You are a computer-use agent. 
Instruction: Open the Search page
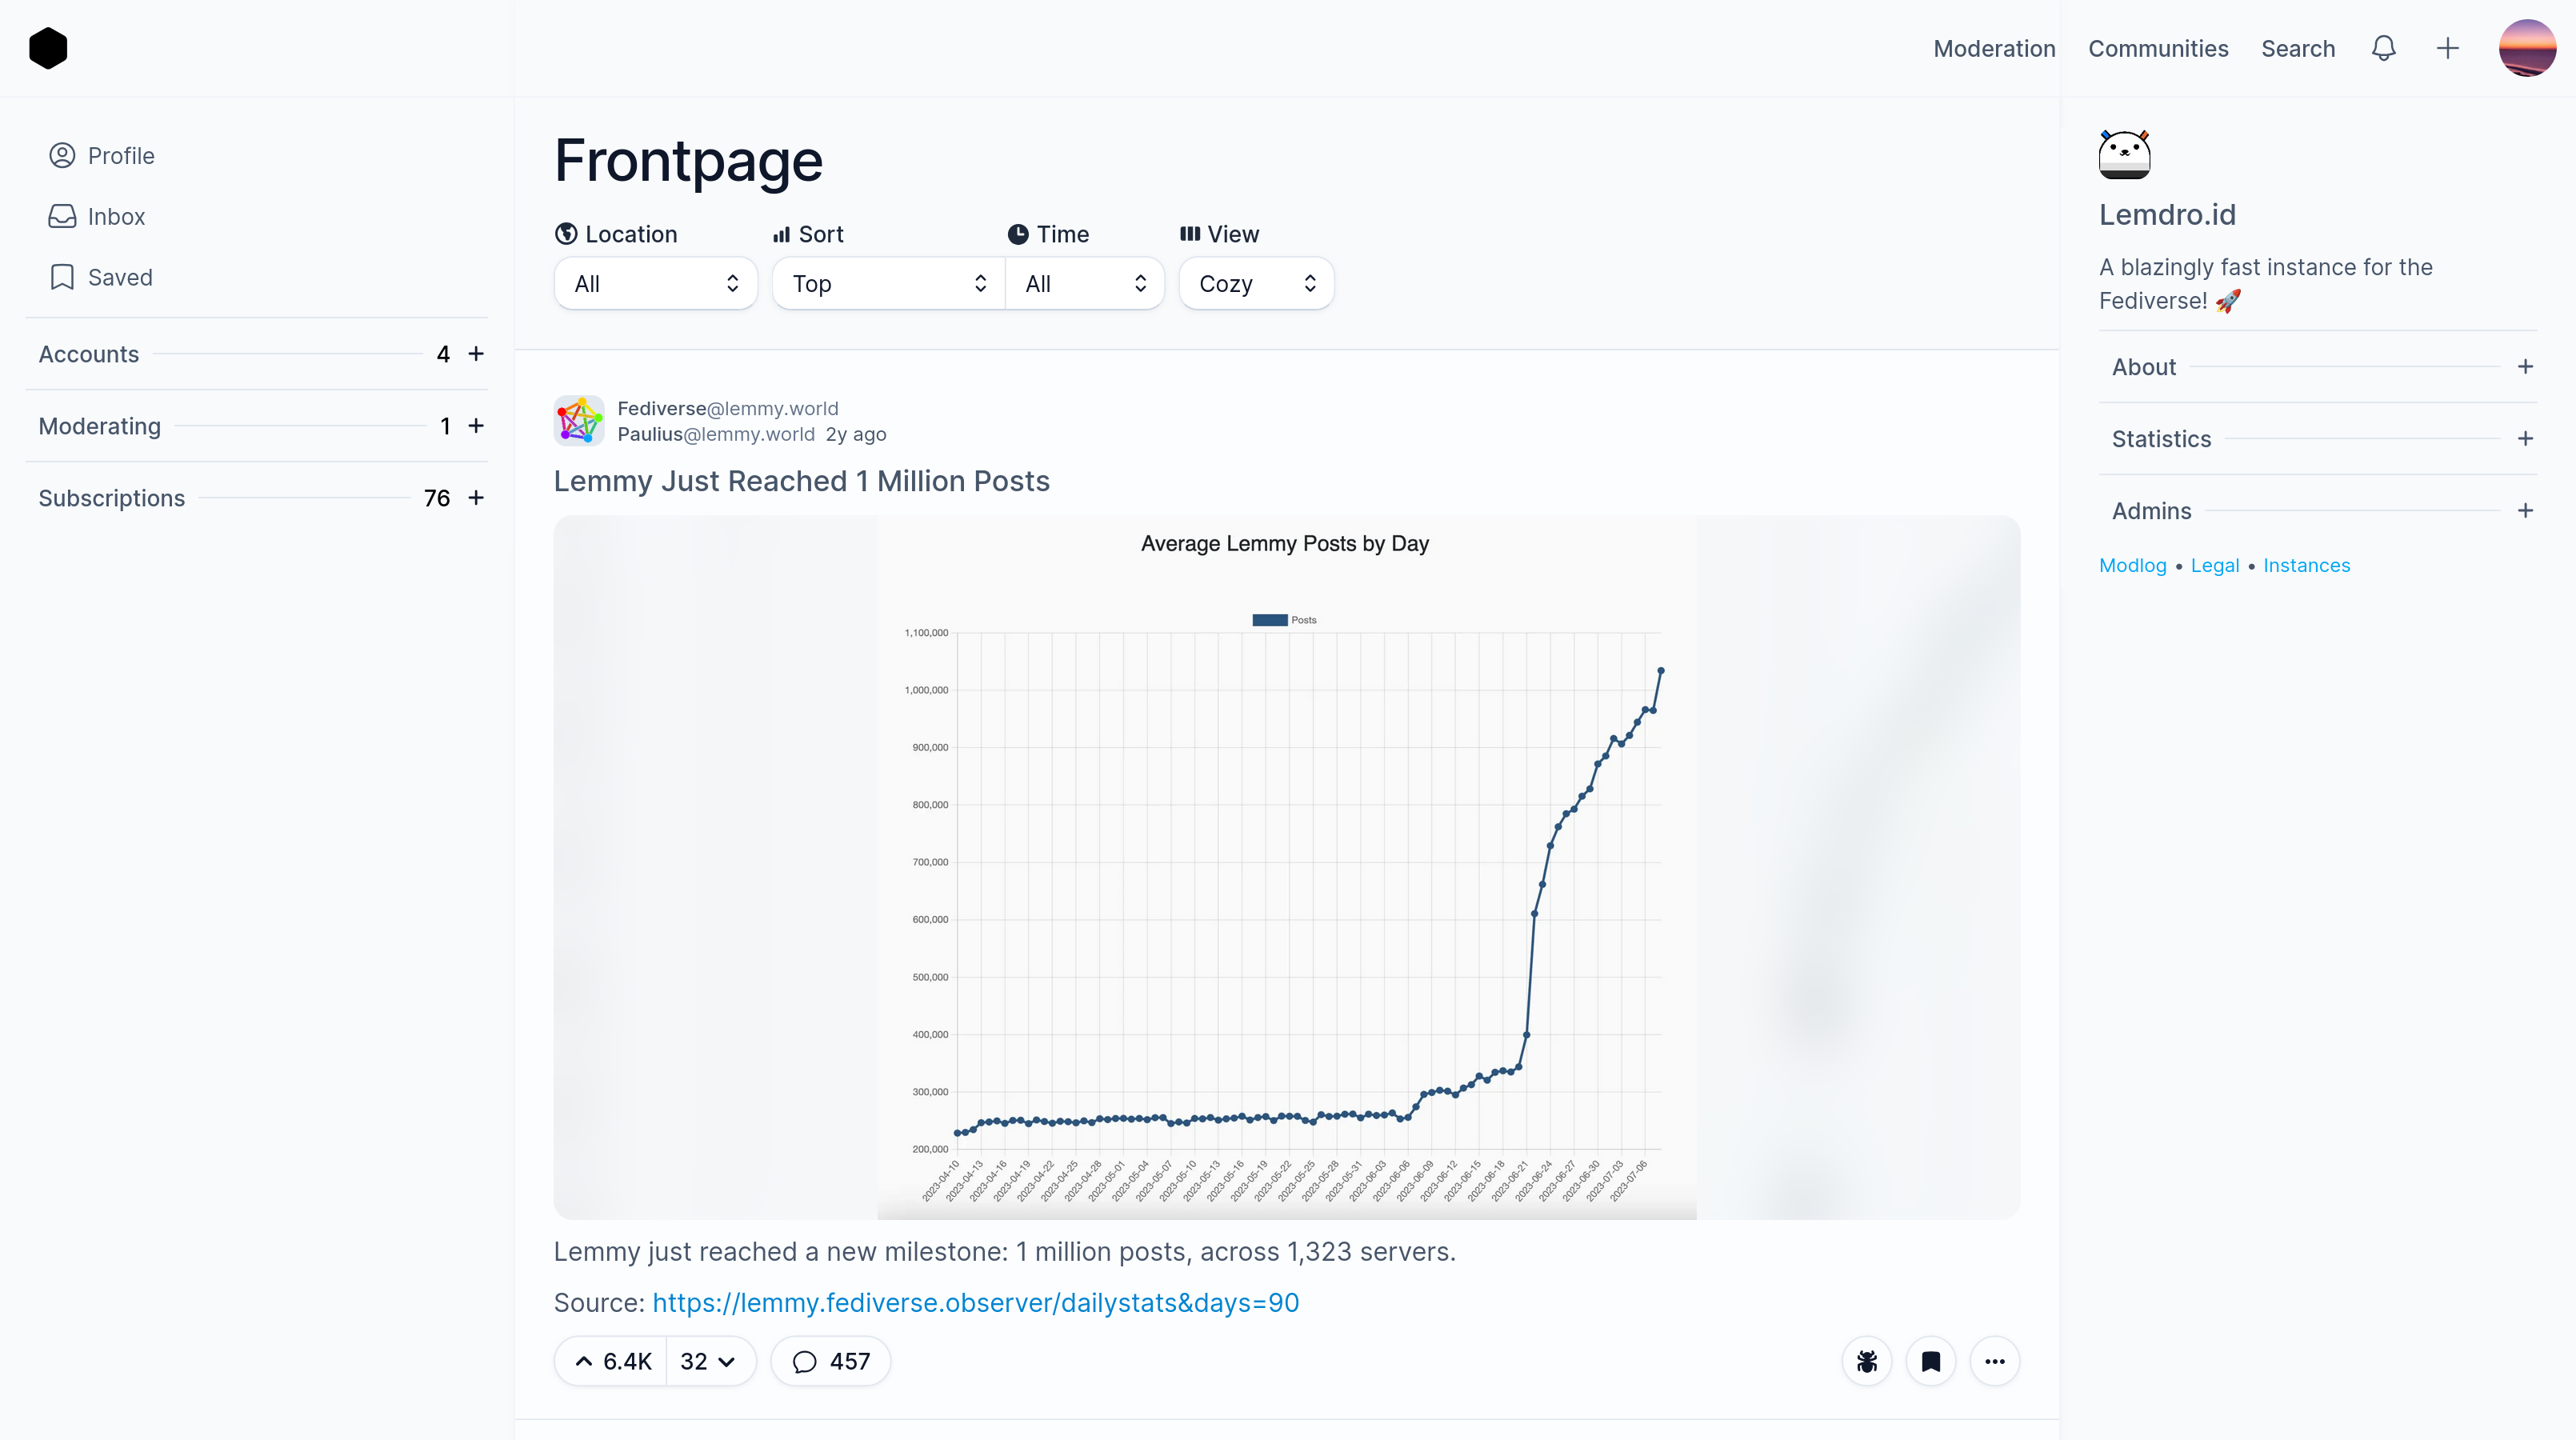point(2298,48)
